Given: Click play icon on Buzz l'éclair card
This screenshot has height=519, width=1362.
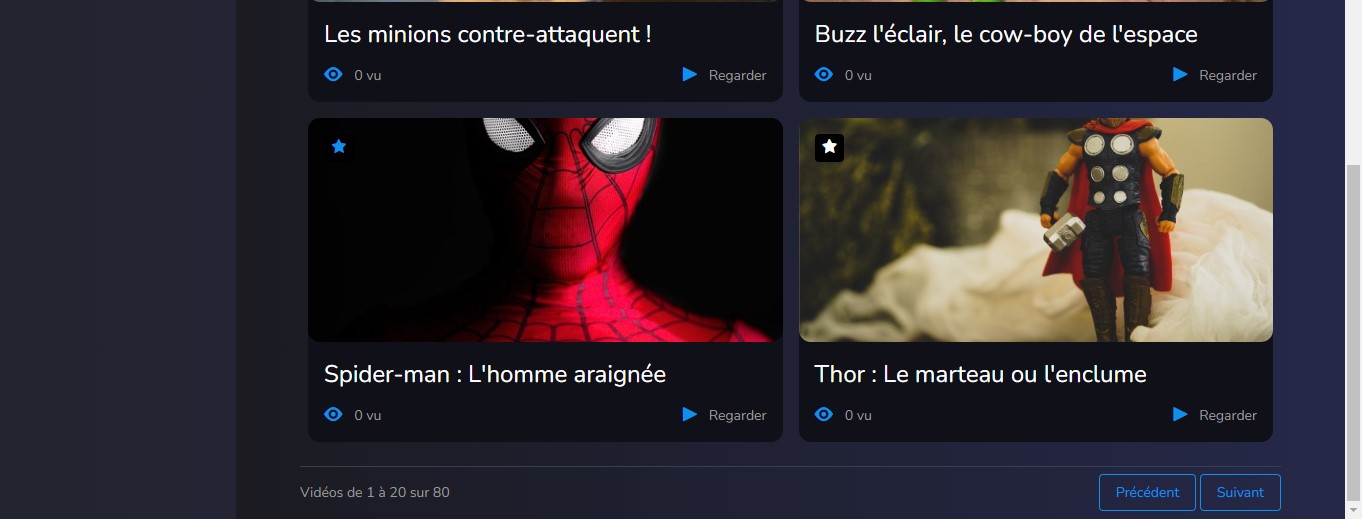Looking at the screenshot, I should 1180,74.
